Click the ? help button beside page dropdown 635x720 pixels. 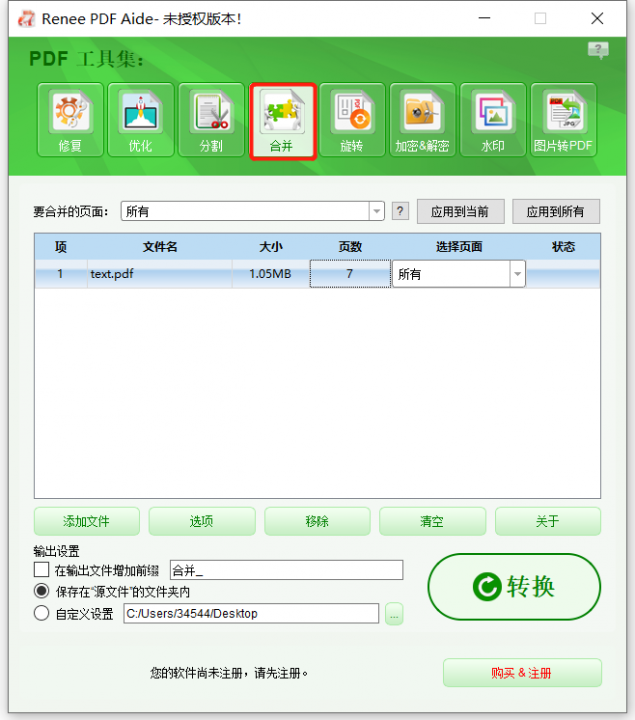(400, 211)
